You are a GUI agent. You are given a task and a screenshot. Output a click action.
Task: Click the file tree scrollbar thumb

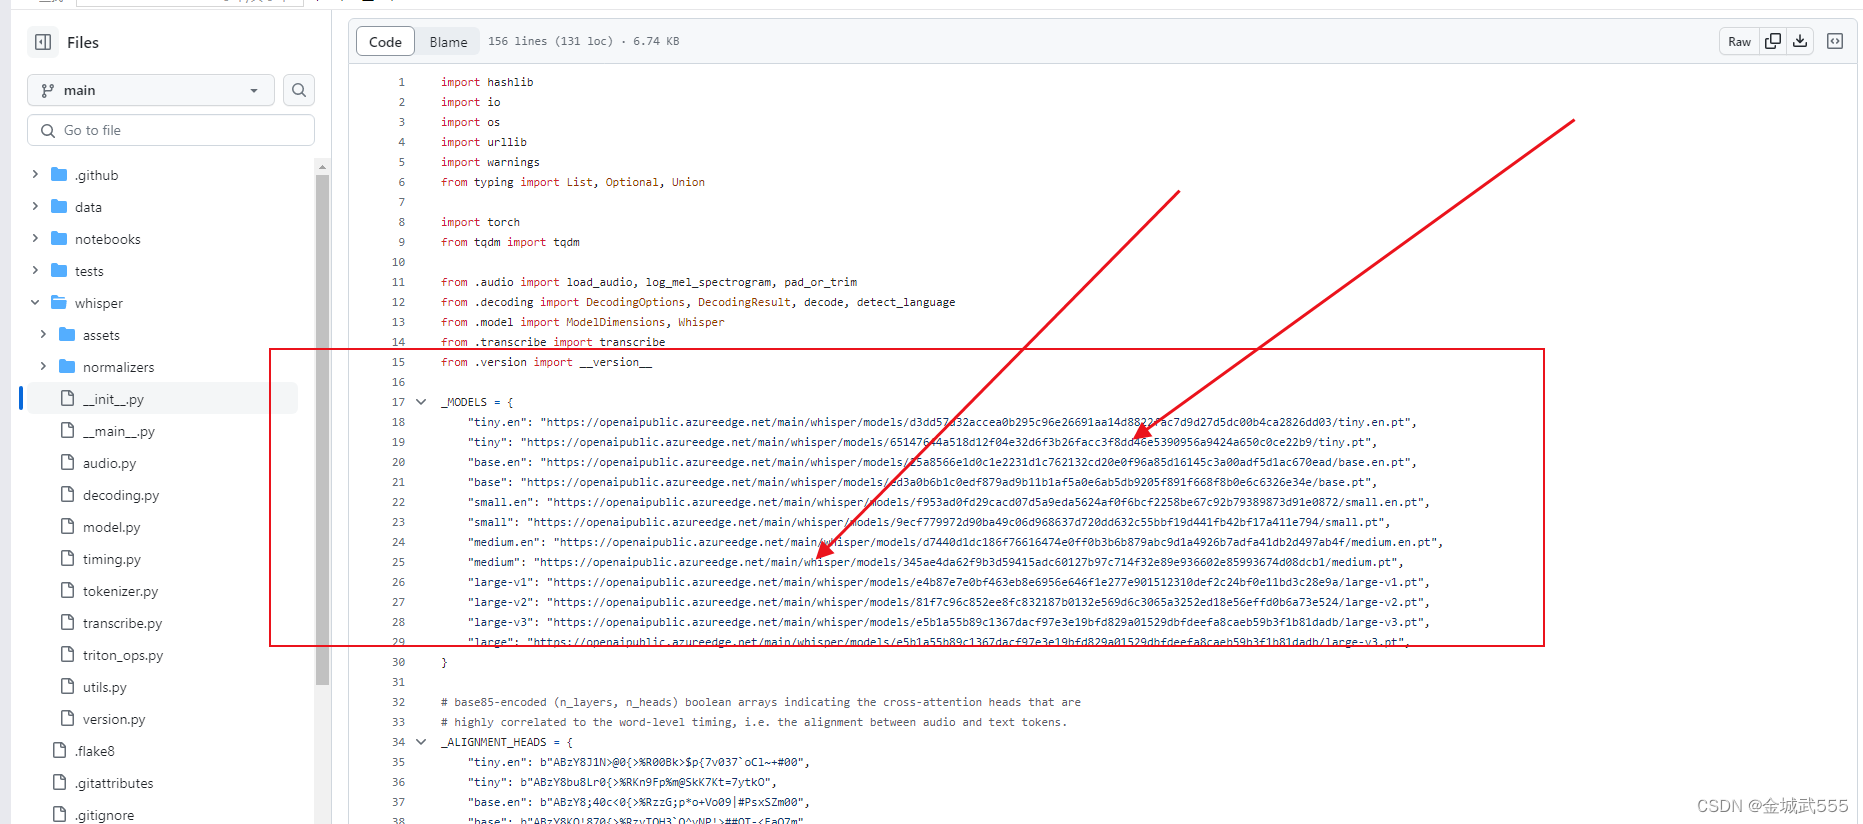click(322, 430)
